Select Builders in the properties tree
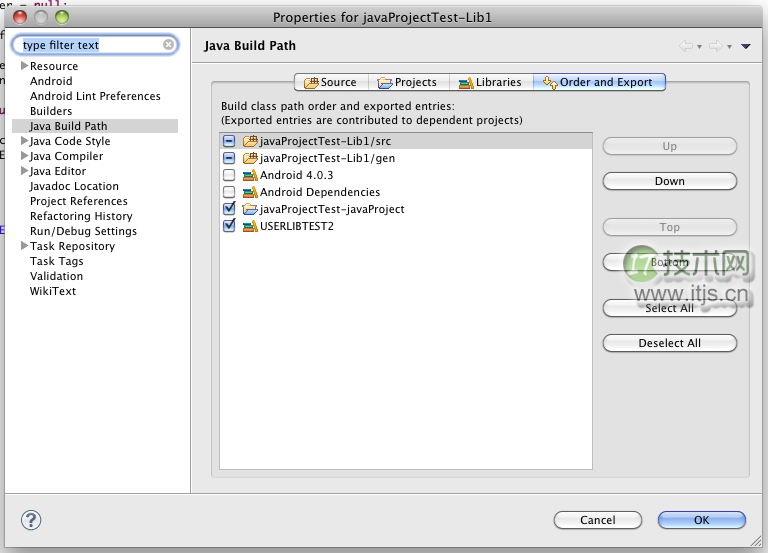Screen dimensions: 768x553 pos(51,111)
